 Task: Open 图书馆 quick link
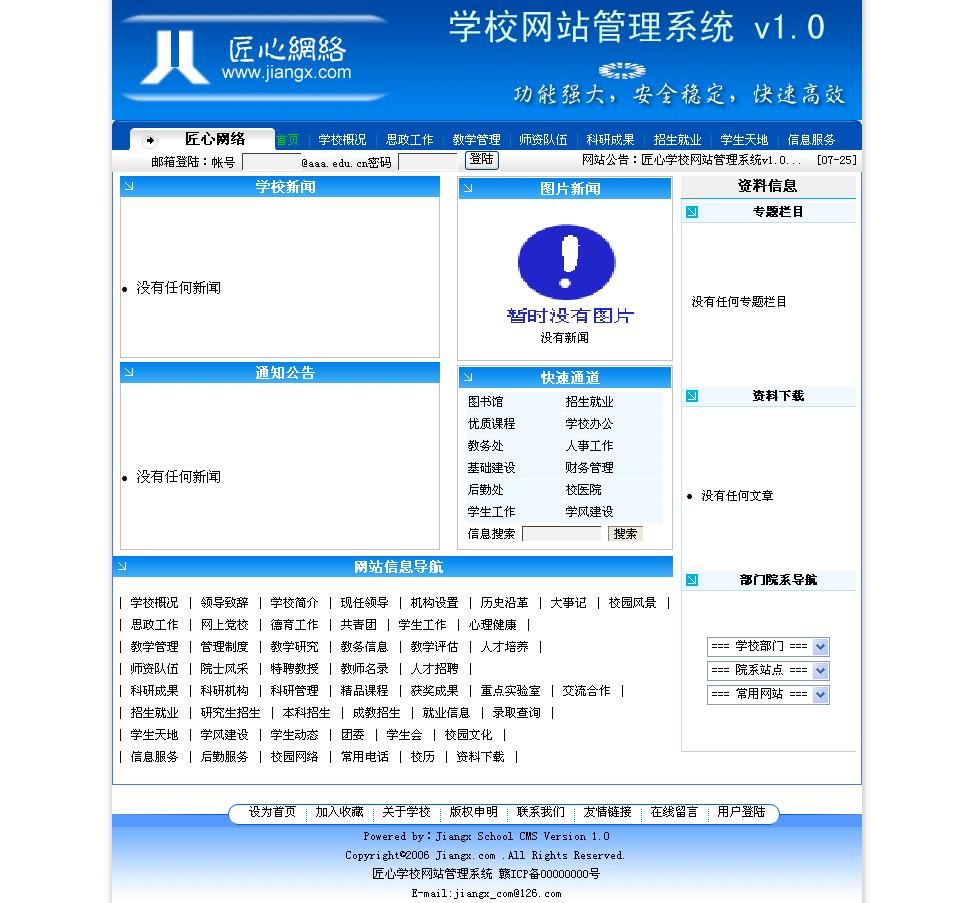486,402
